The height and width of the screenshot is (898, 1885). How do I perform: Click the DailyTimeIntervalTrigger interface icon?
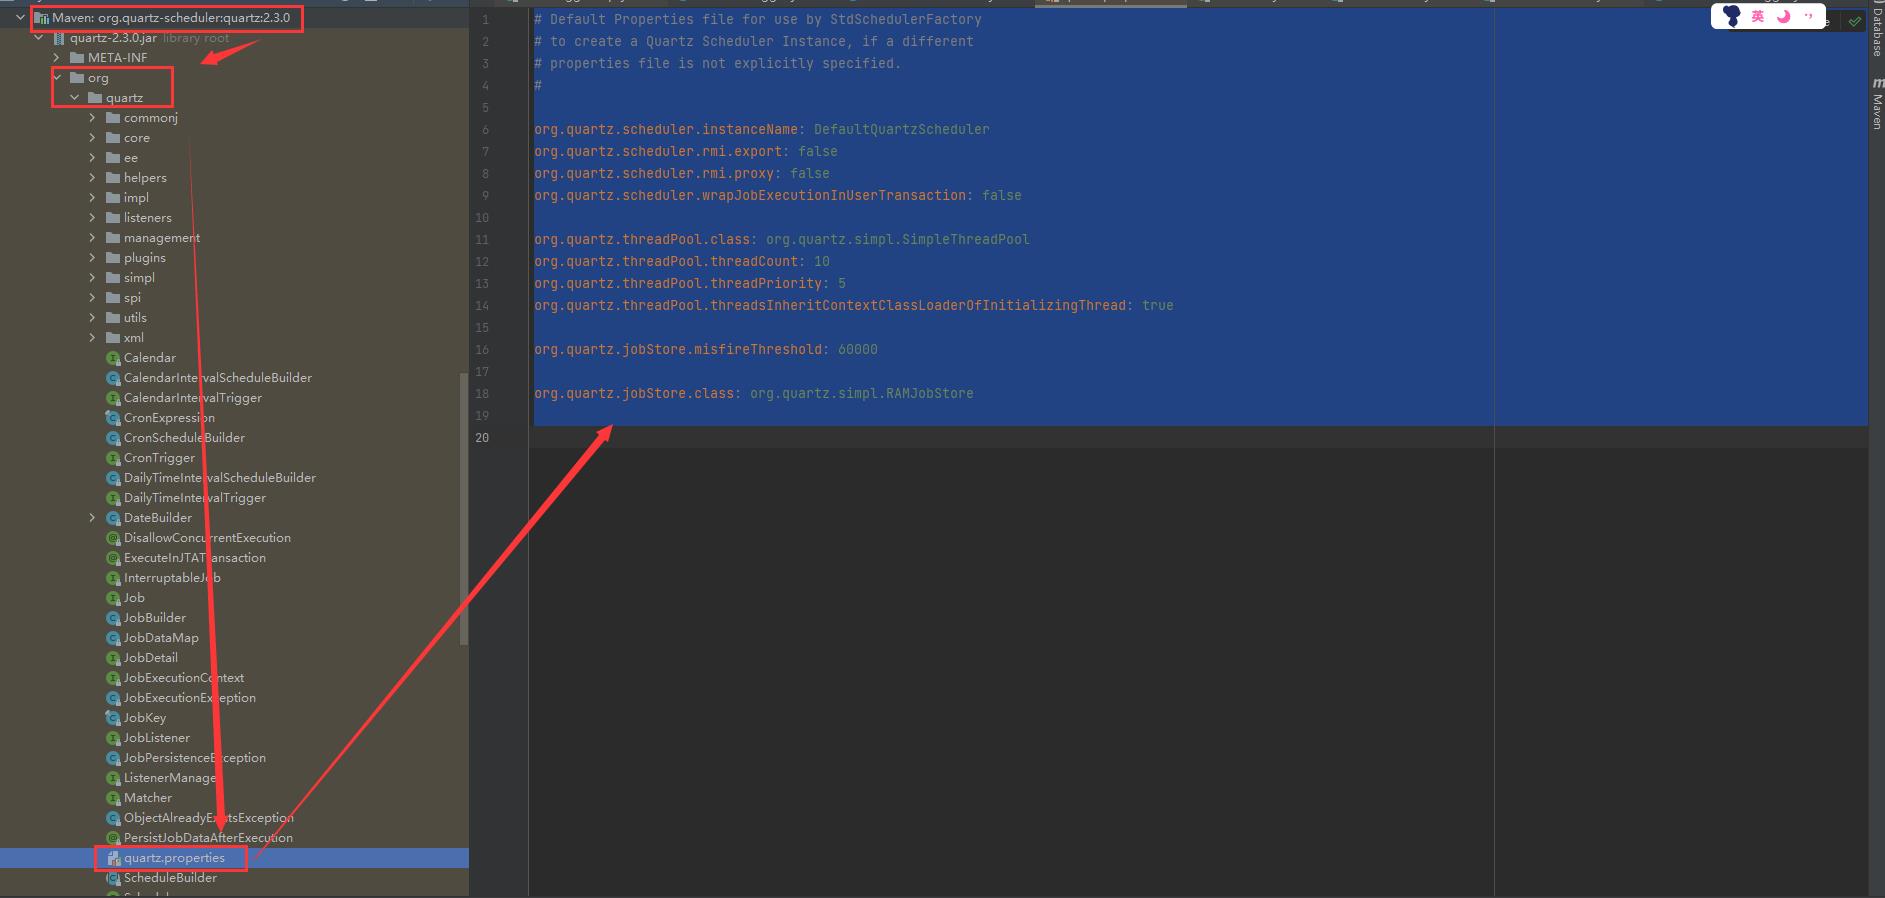pos(113,497)
